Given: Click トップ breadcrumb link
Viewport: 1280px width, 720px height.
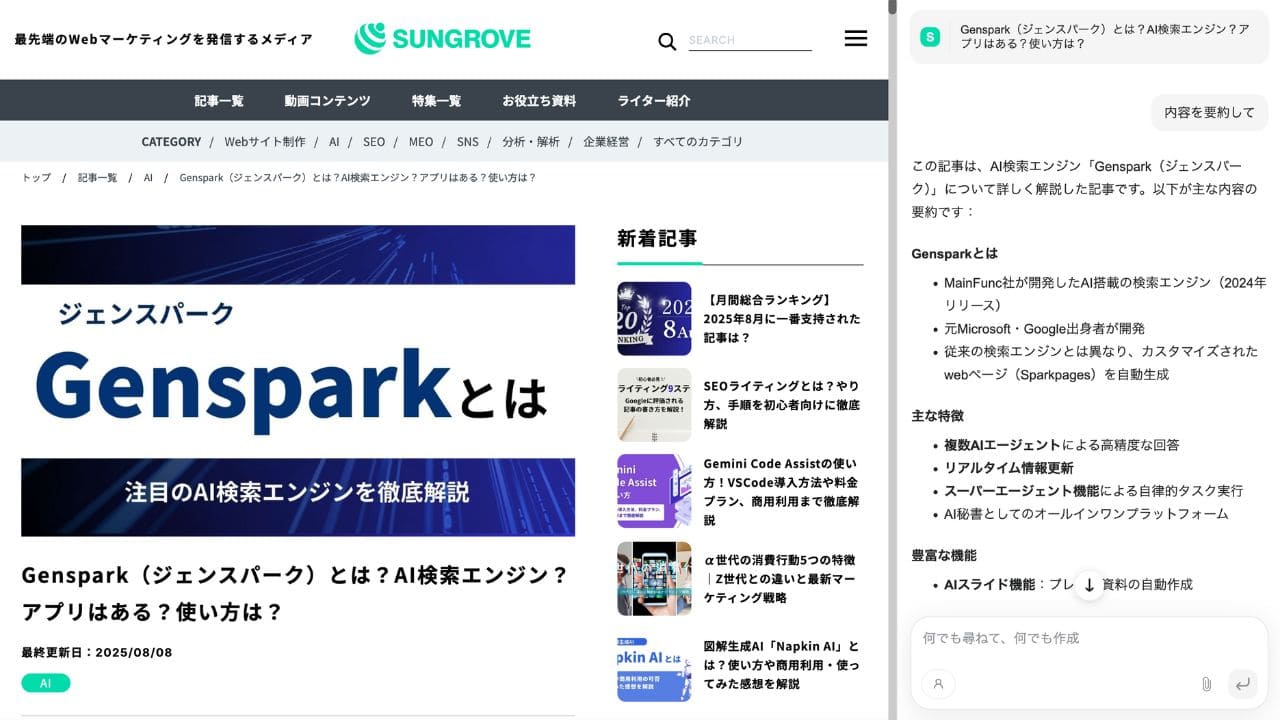Looking at the screenshot, I should point(36,178).
